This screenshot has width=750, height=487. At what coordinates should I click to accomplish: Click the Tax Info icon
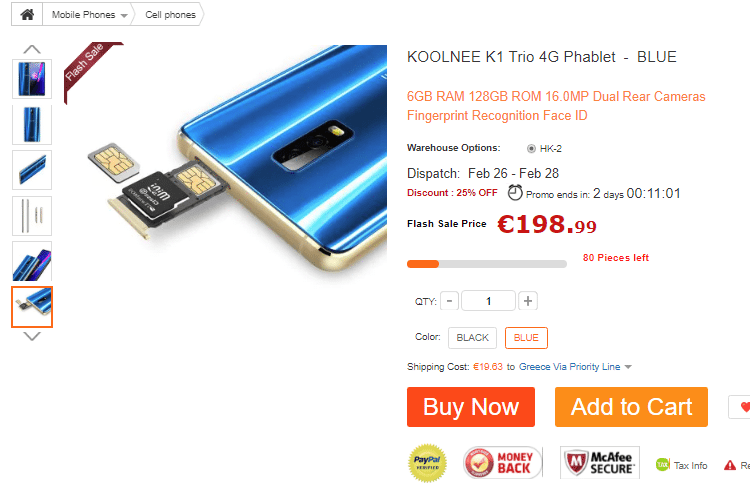[x=662, y=465]
